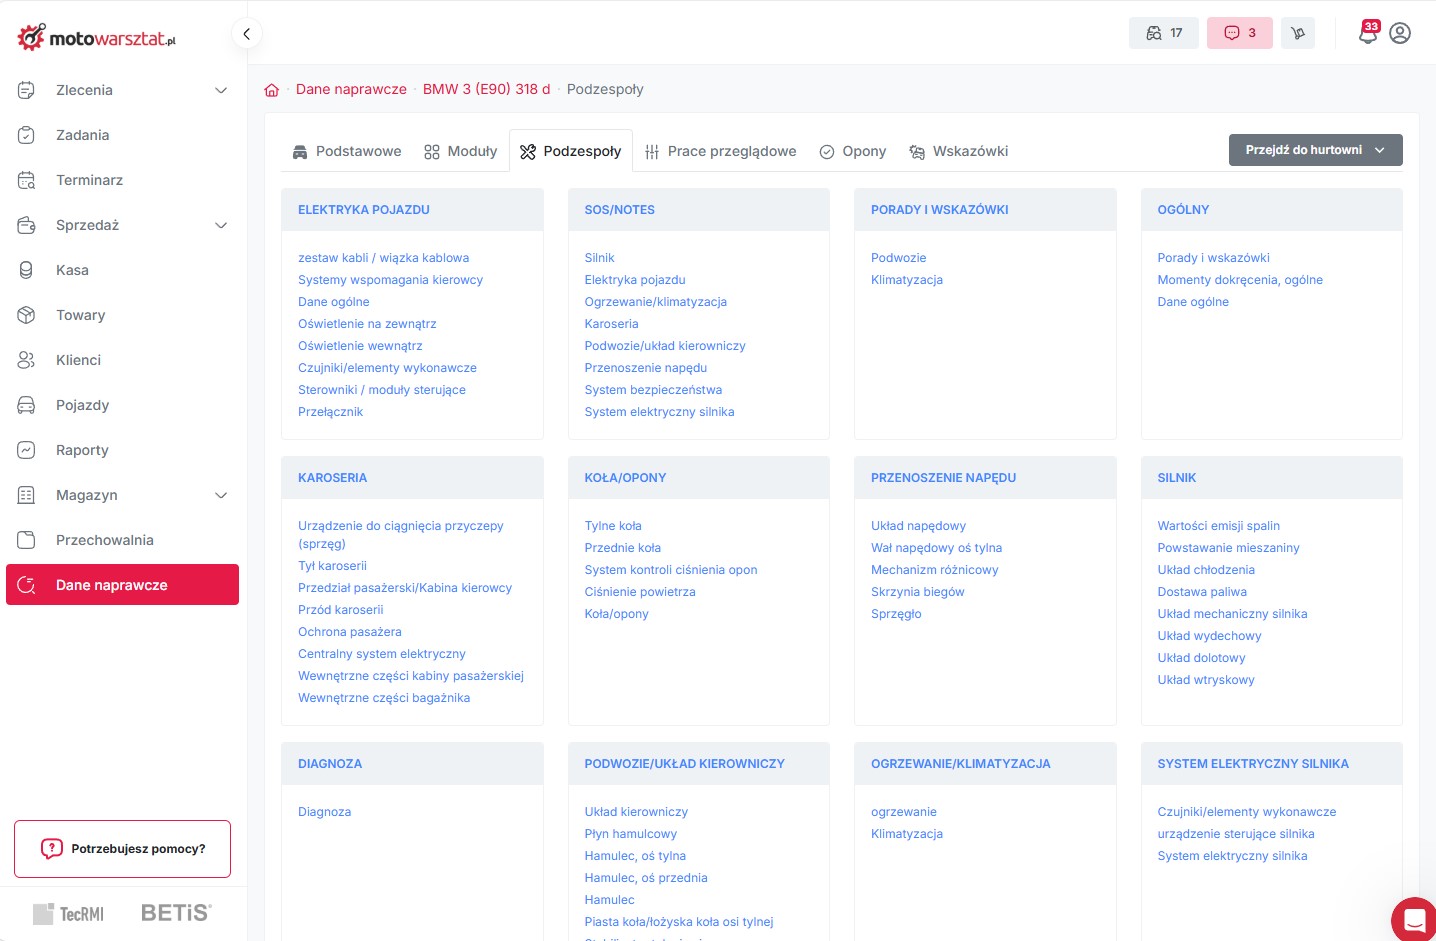Open the Skrzynia biegów link

pos(917,592)
